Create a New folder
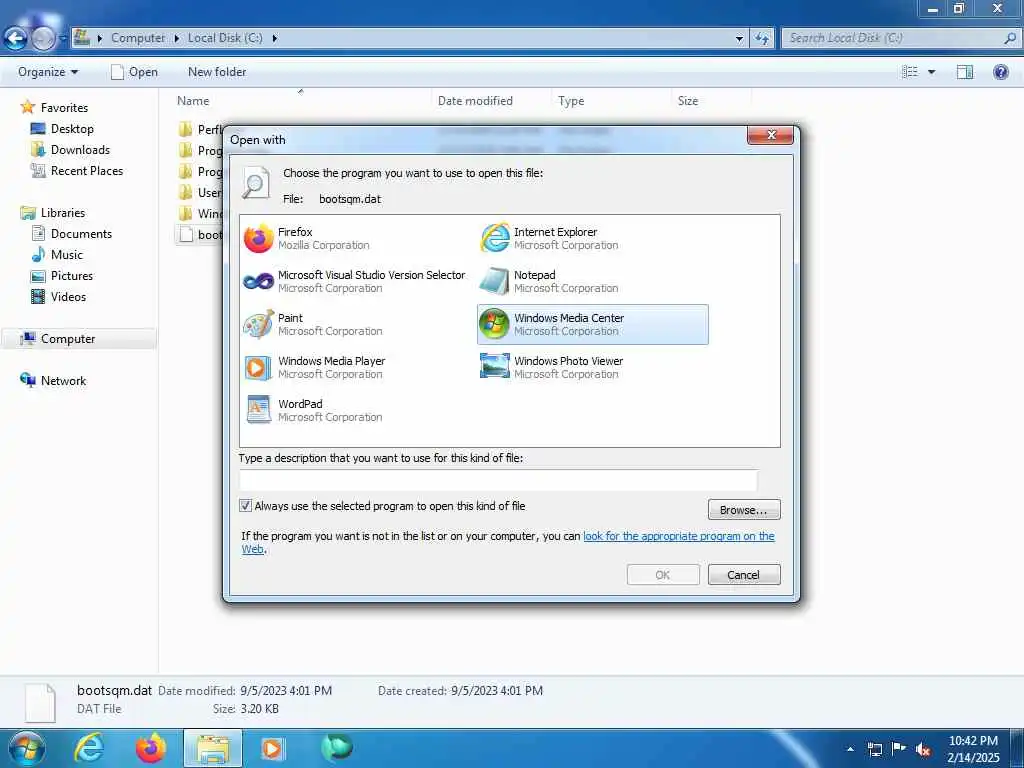The image size is (1024, 768). pyautogui.click(x=217, y=72)
